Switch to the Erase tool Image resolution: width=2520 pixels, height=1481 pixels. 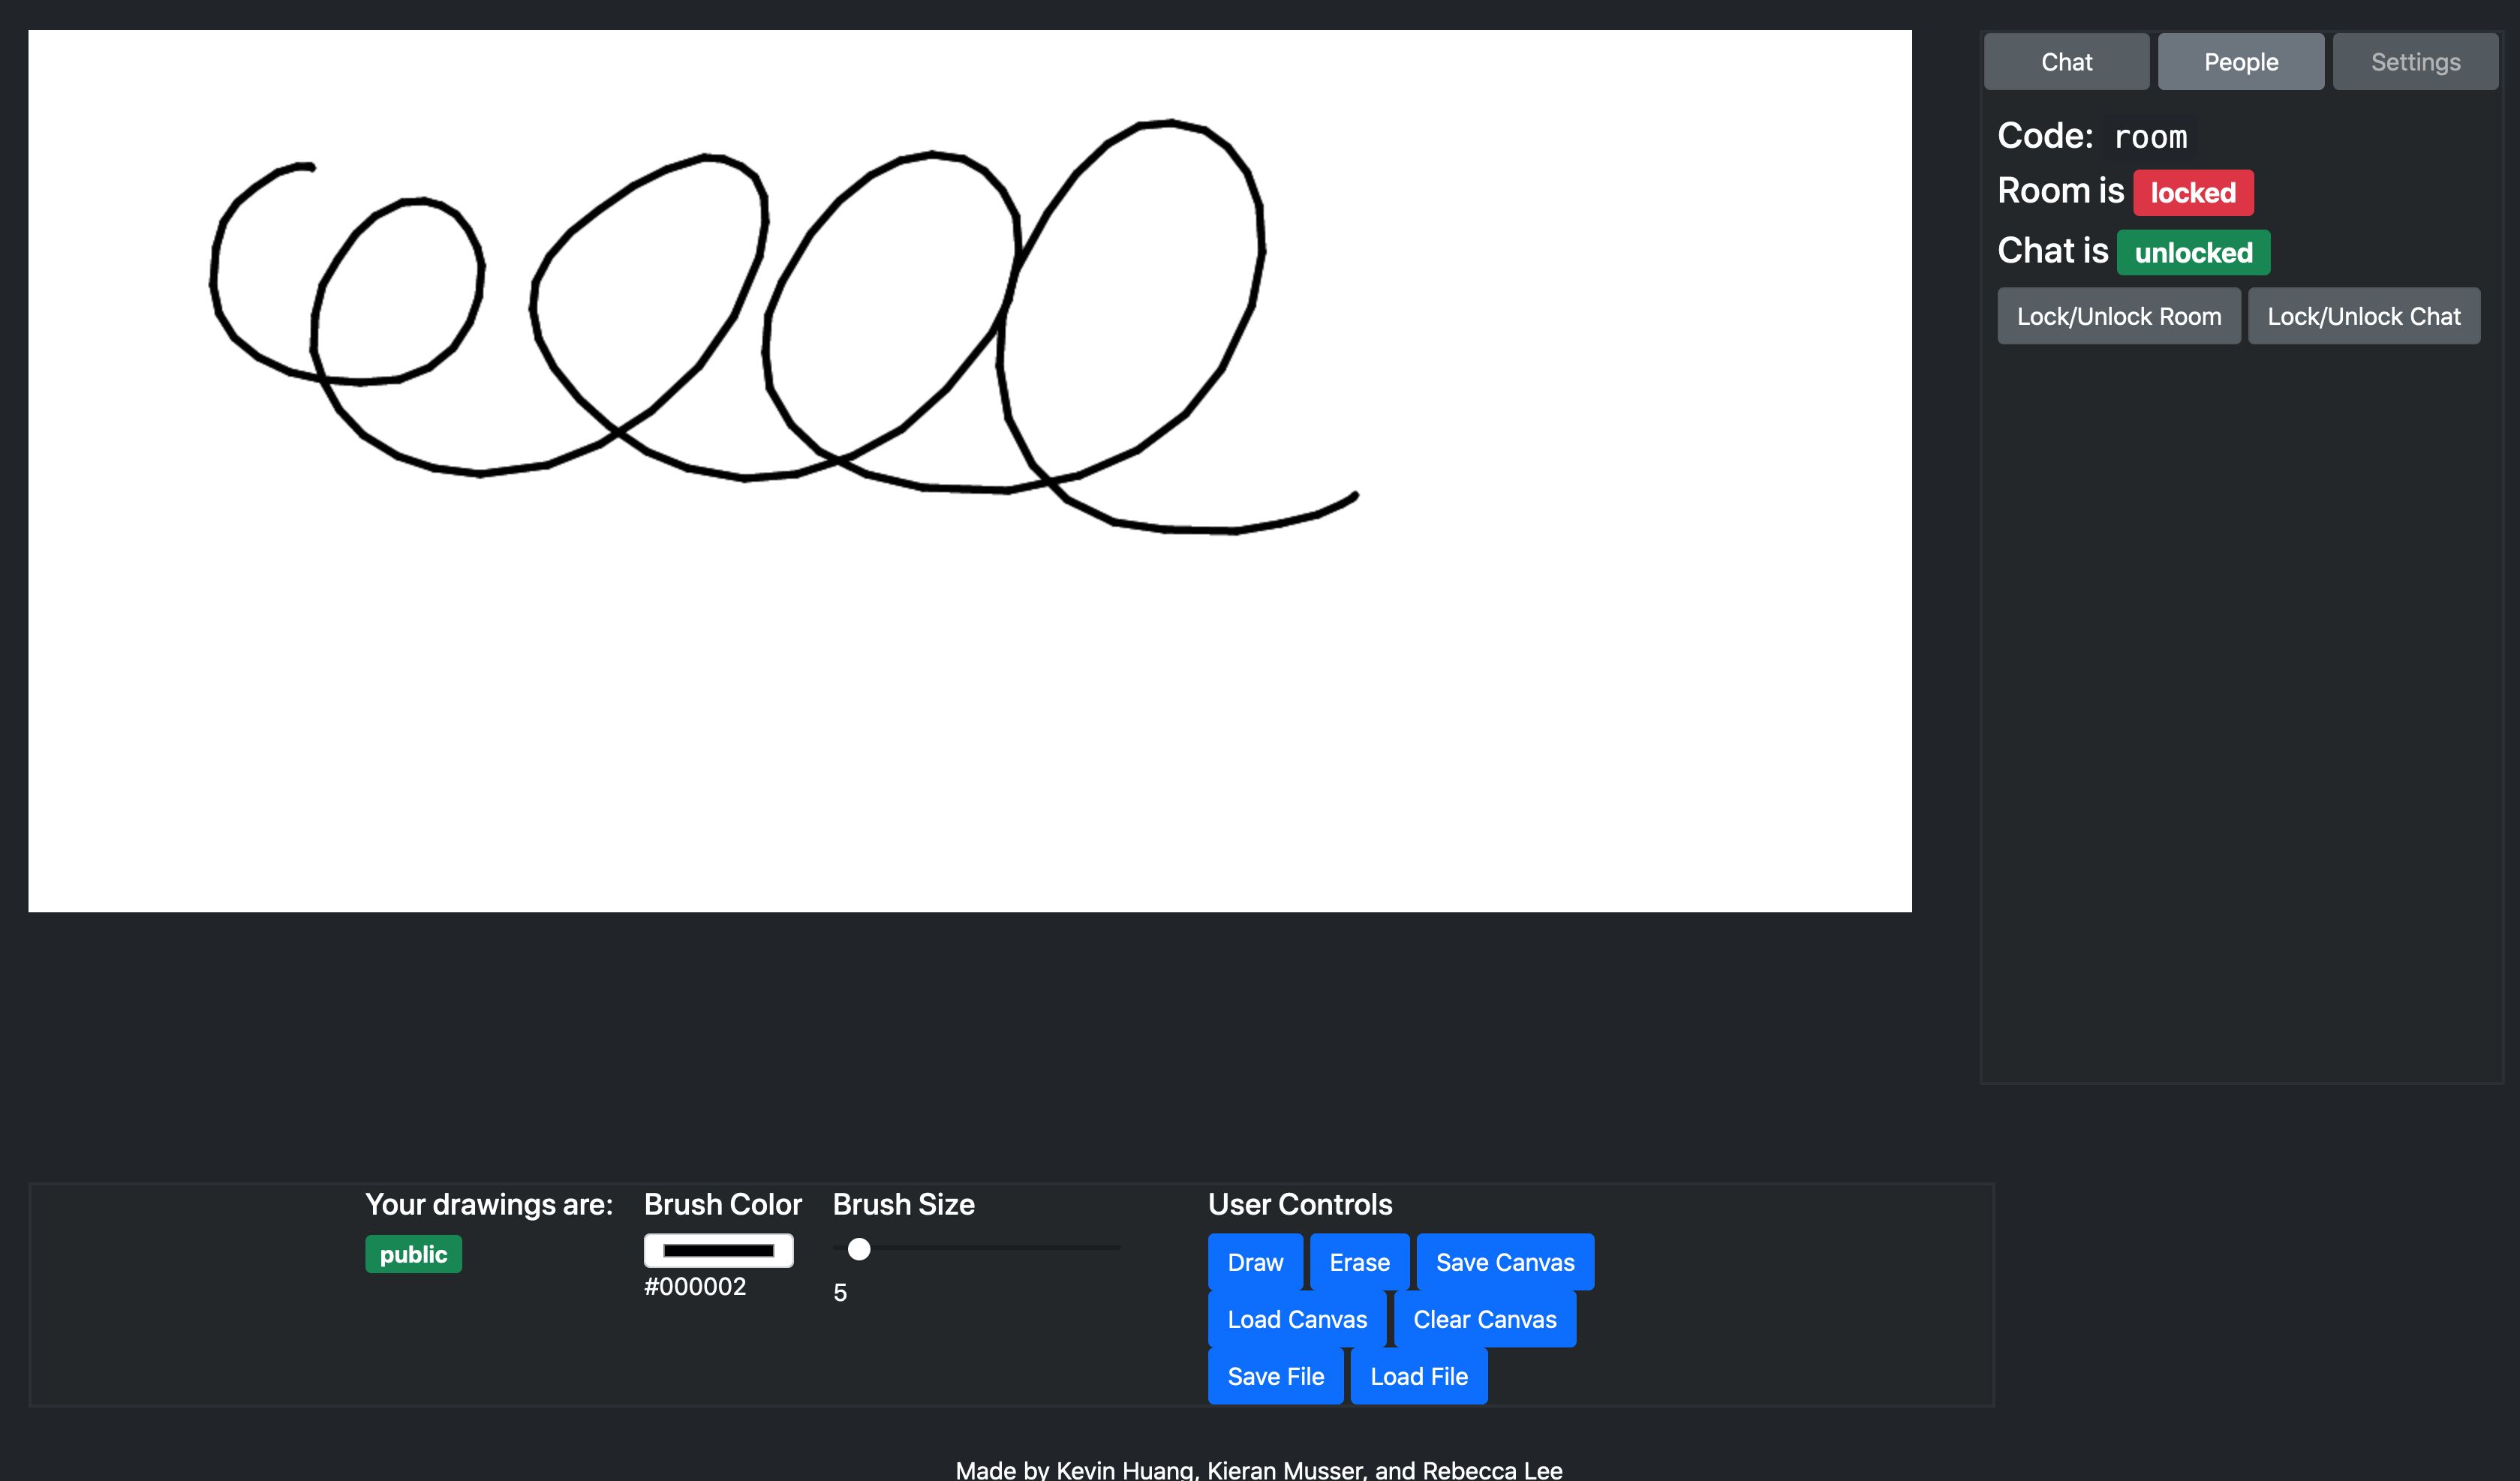(1358, 1262)
